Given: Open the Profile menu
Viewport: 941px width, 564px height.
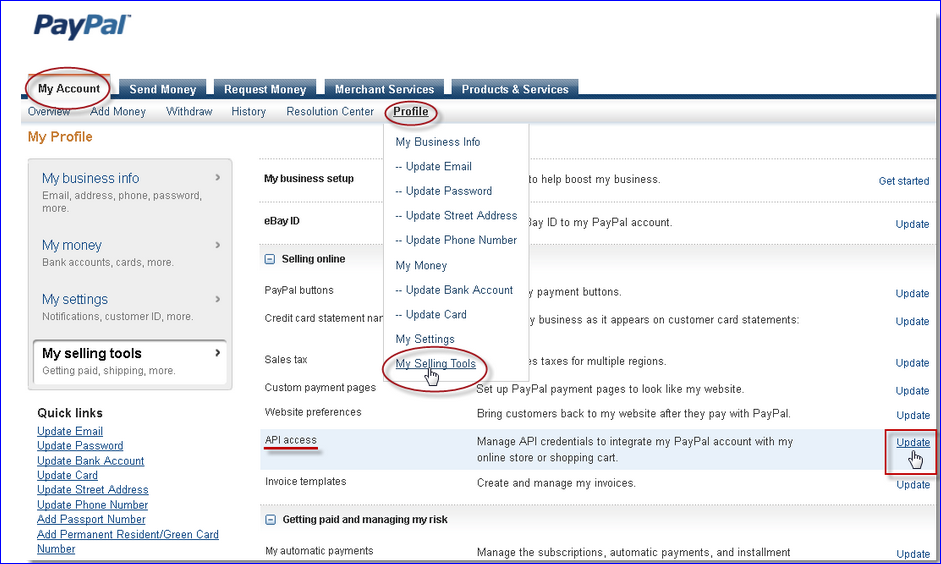Looking at the screenshot, I should point(410,112).
